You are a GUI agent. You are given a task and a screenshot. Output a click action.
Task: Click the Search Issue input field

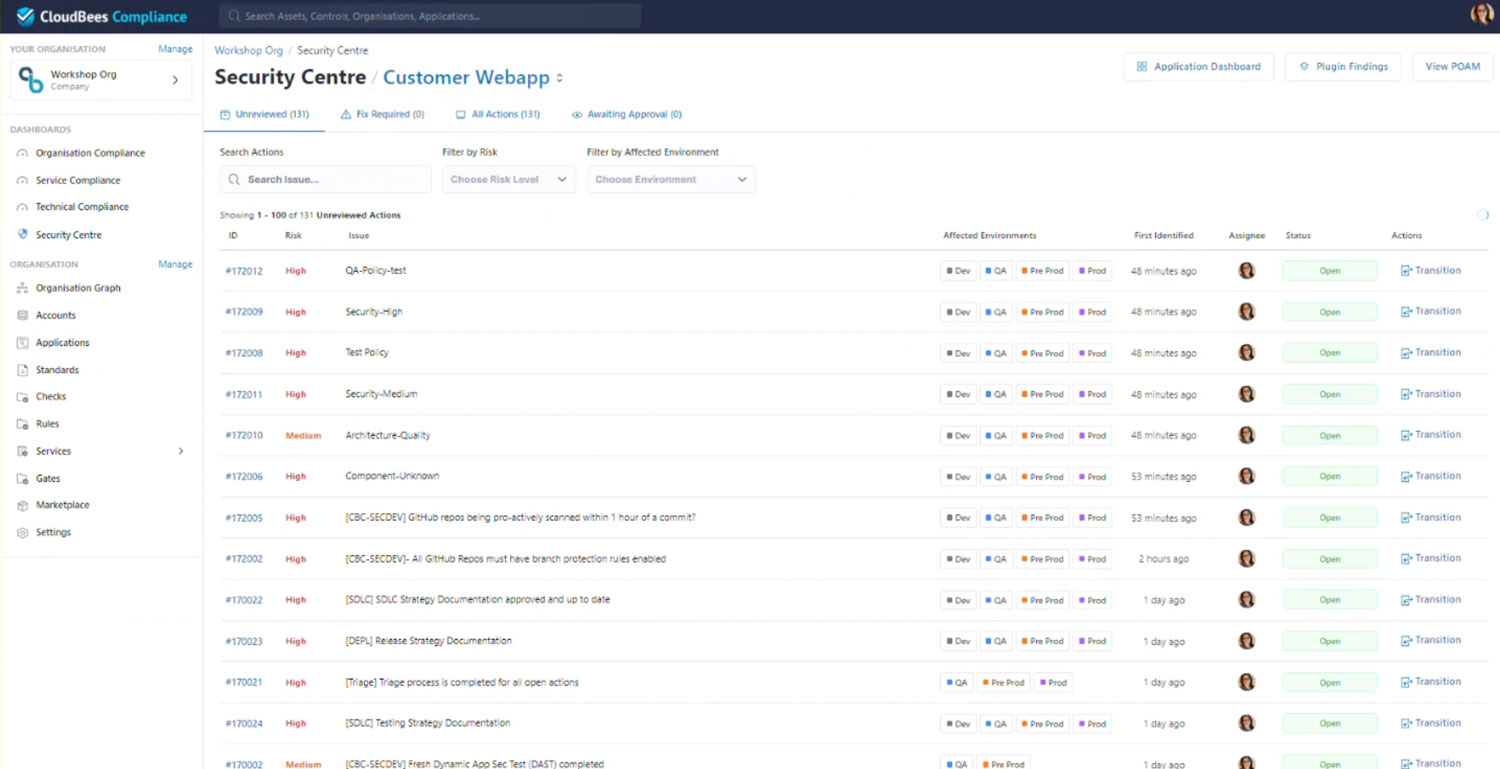point(325,180)
